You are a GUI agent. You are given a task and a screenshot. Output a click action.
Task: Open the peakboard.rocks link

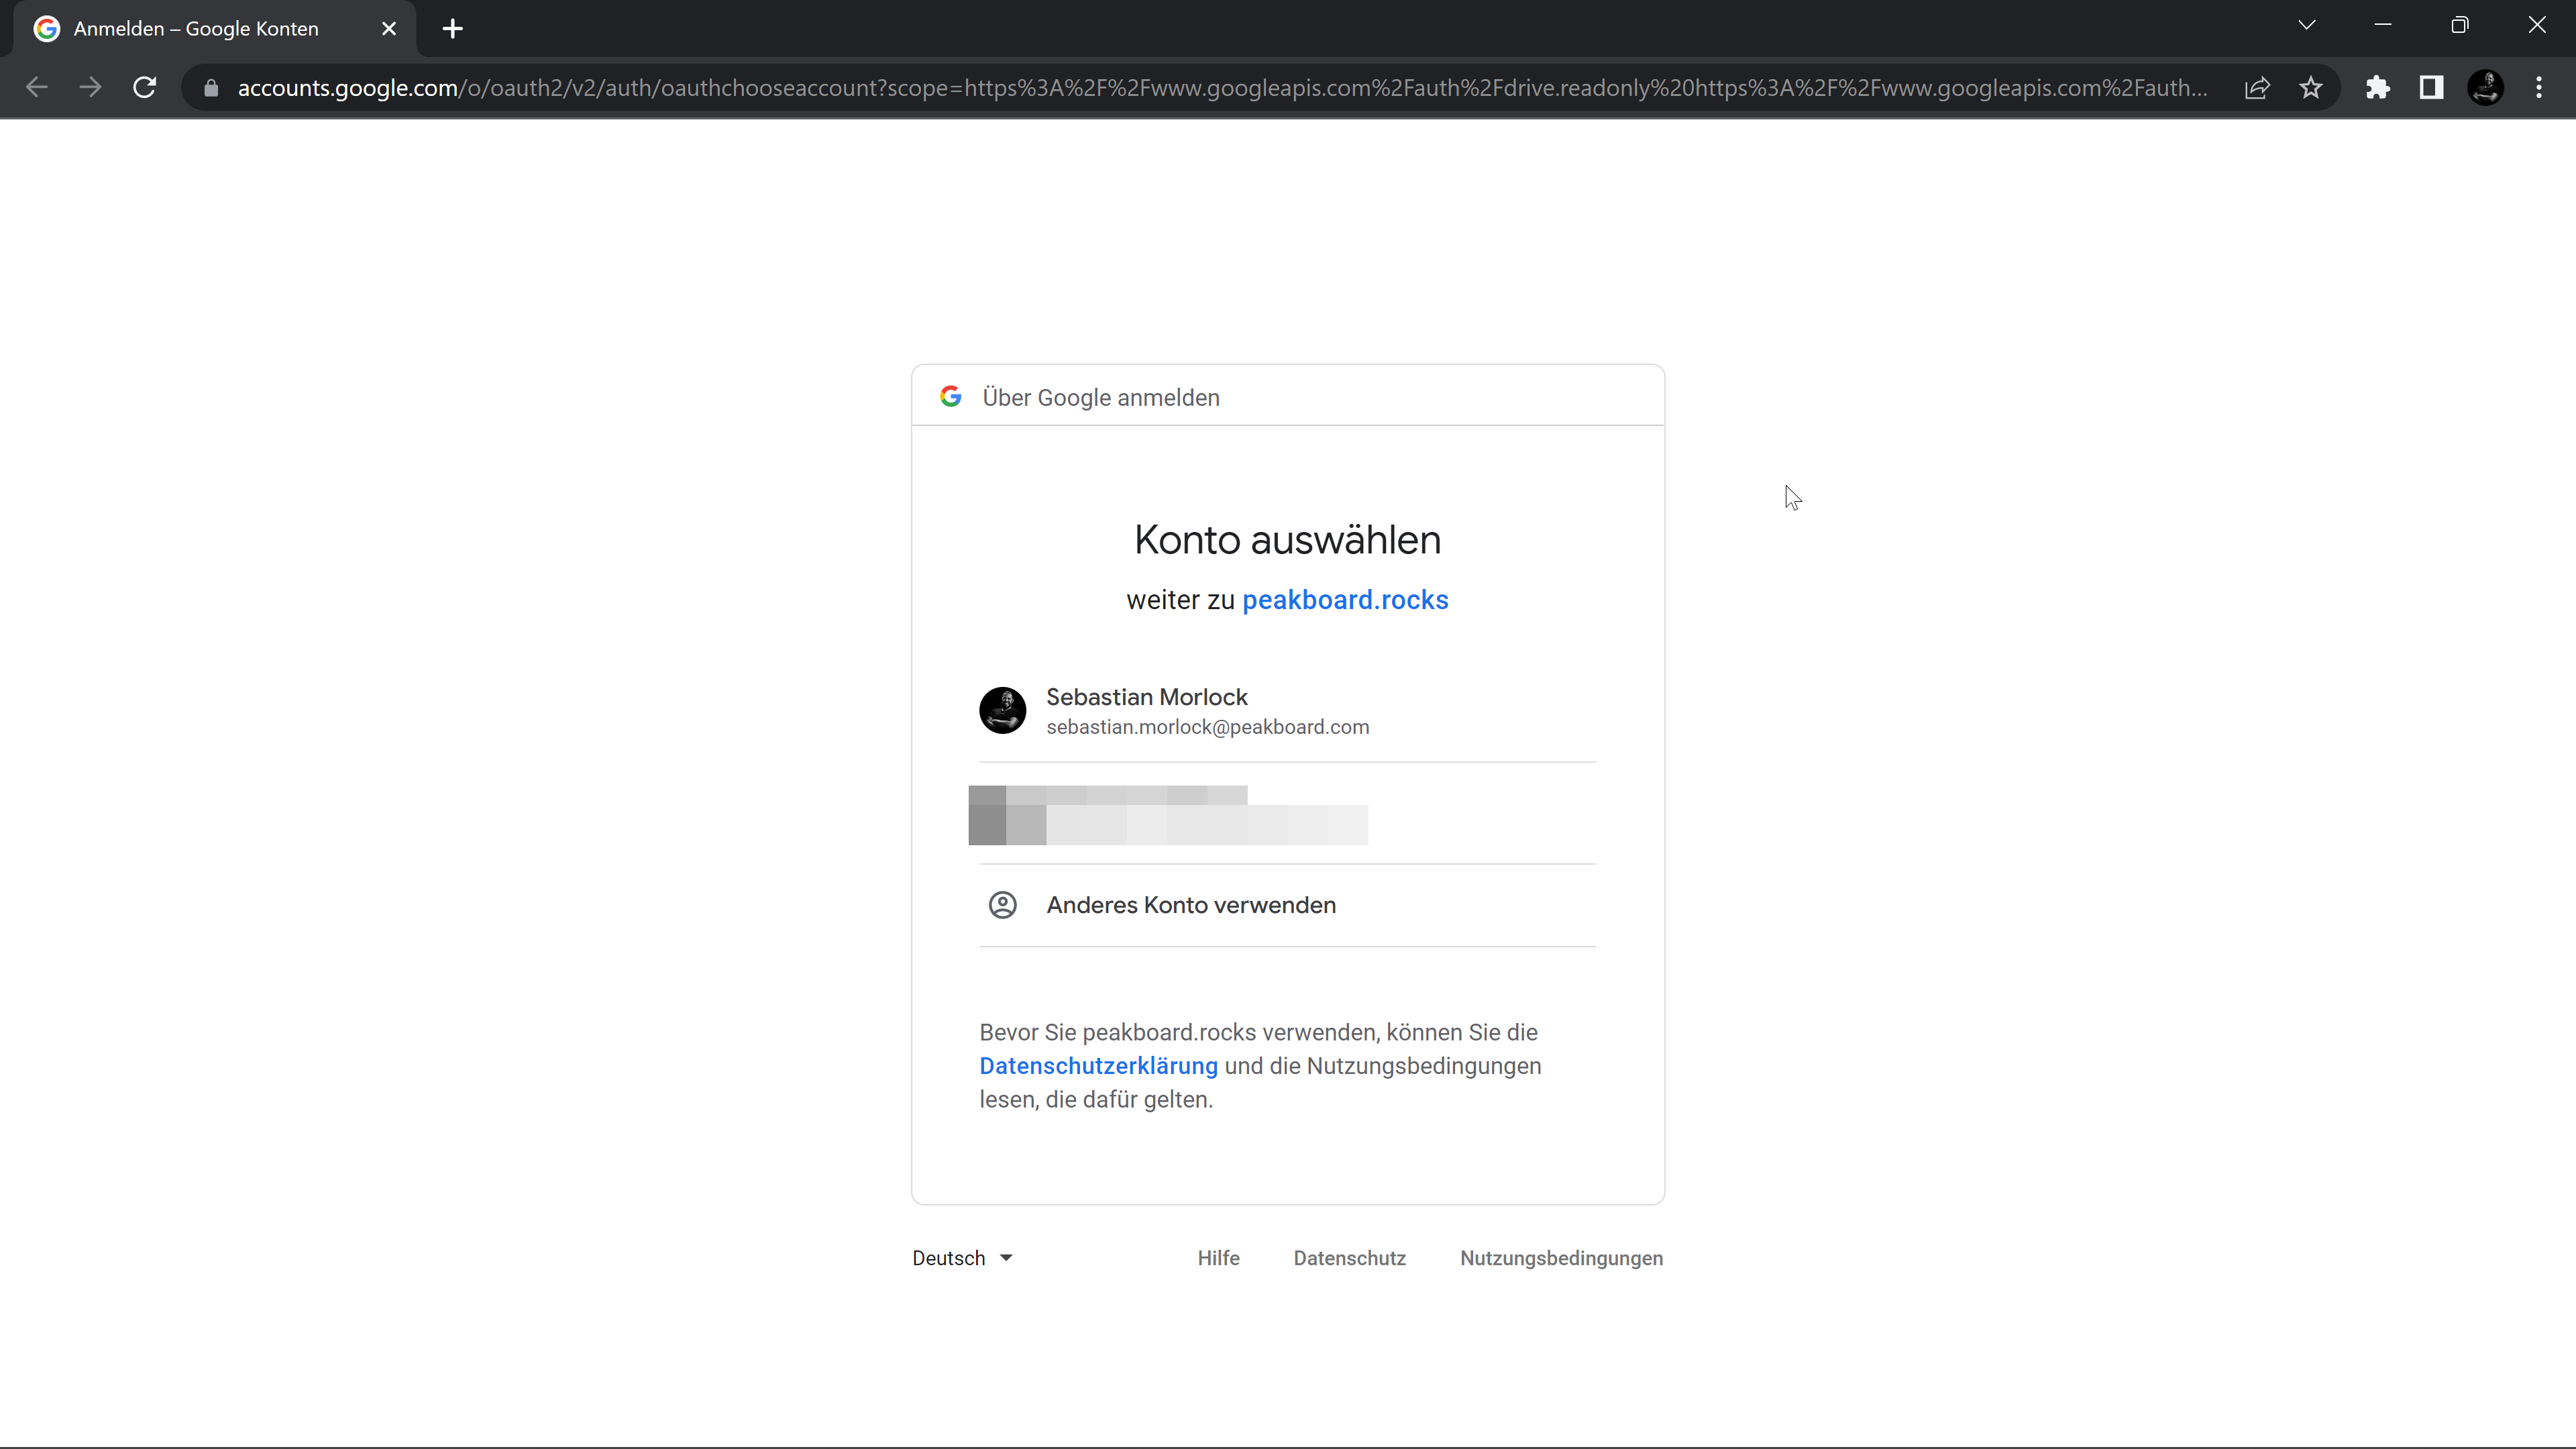pos(1345,600)
